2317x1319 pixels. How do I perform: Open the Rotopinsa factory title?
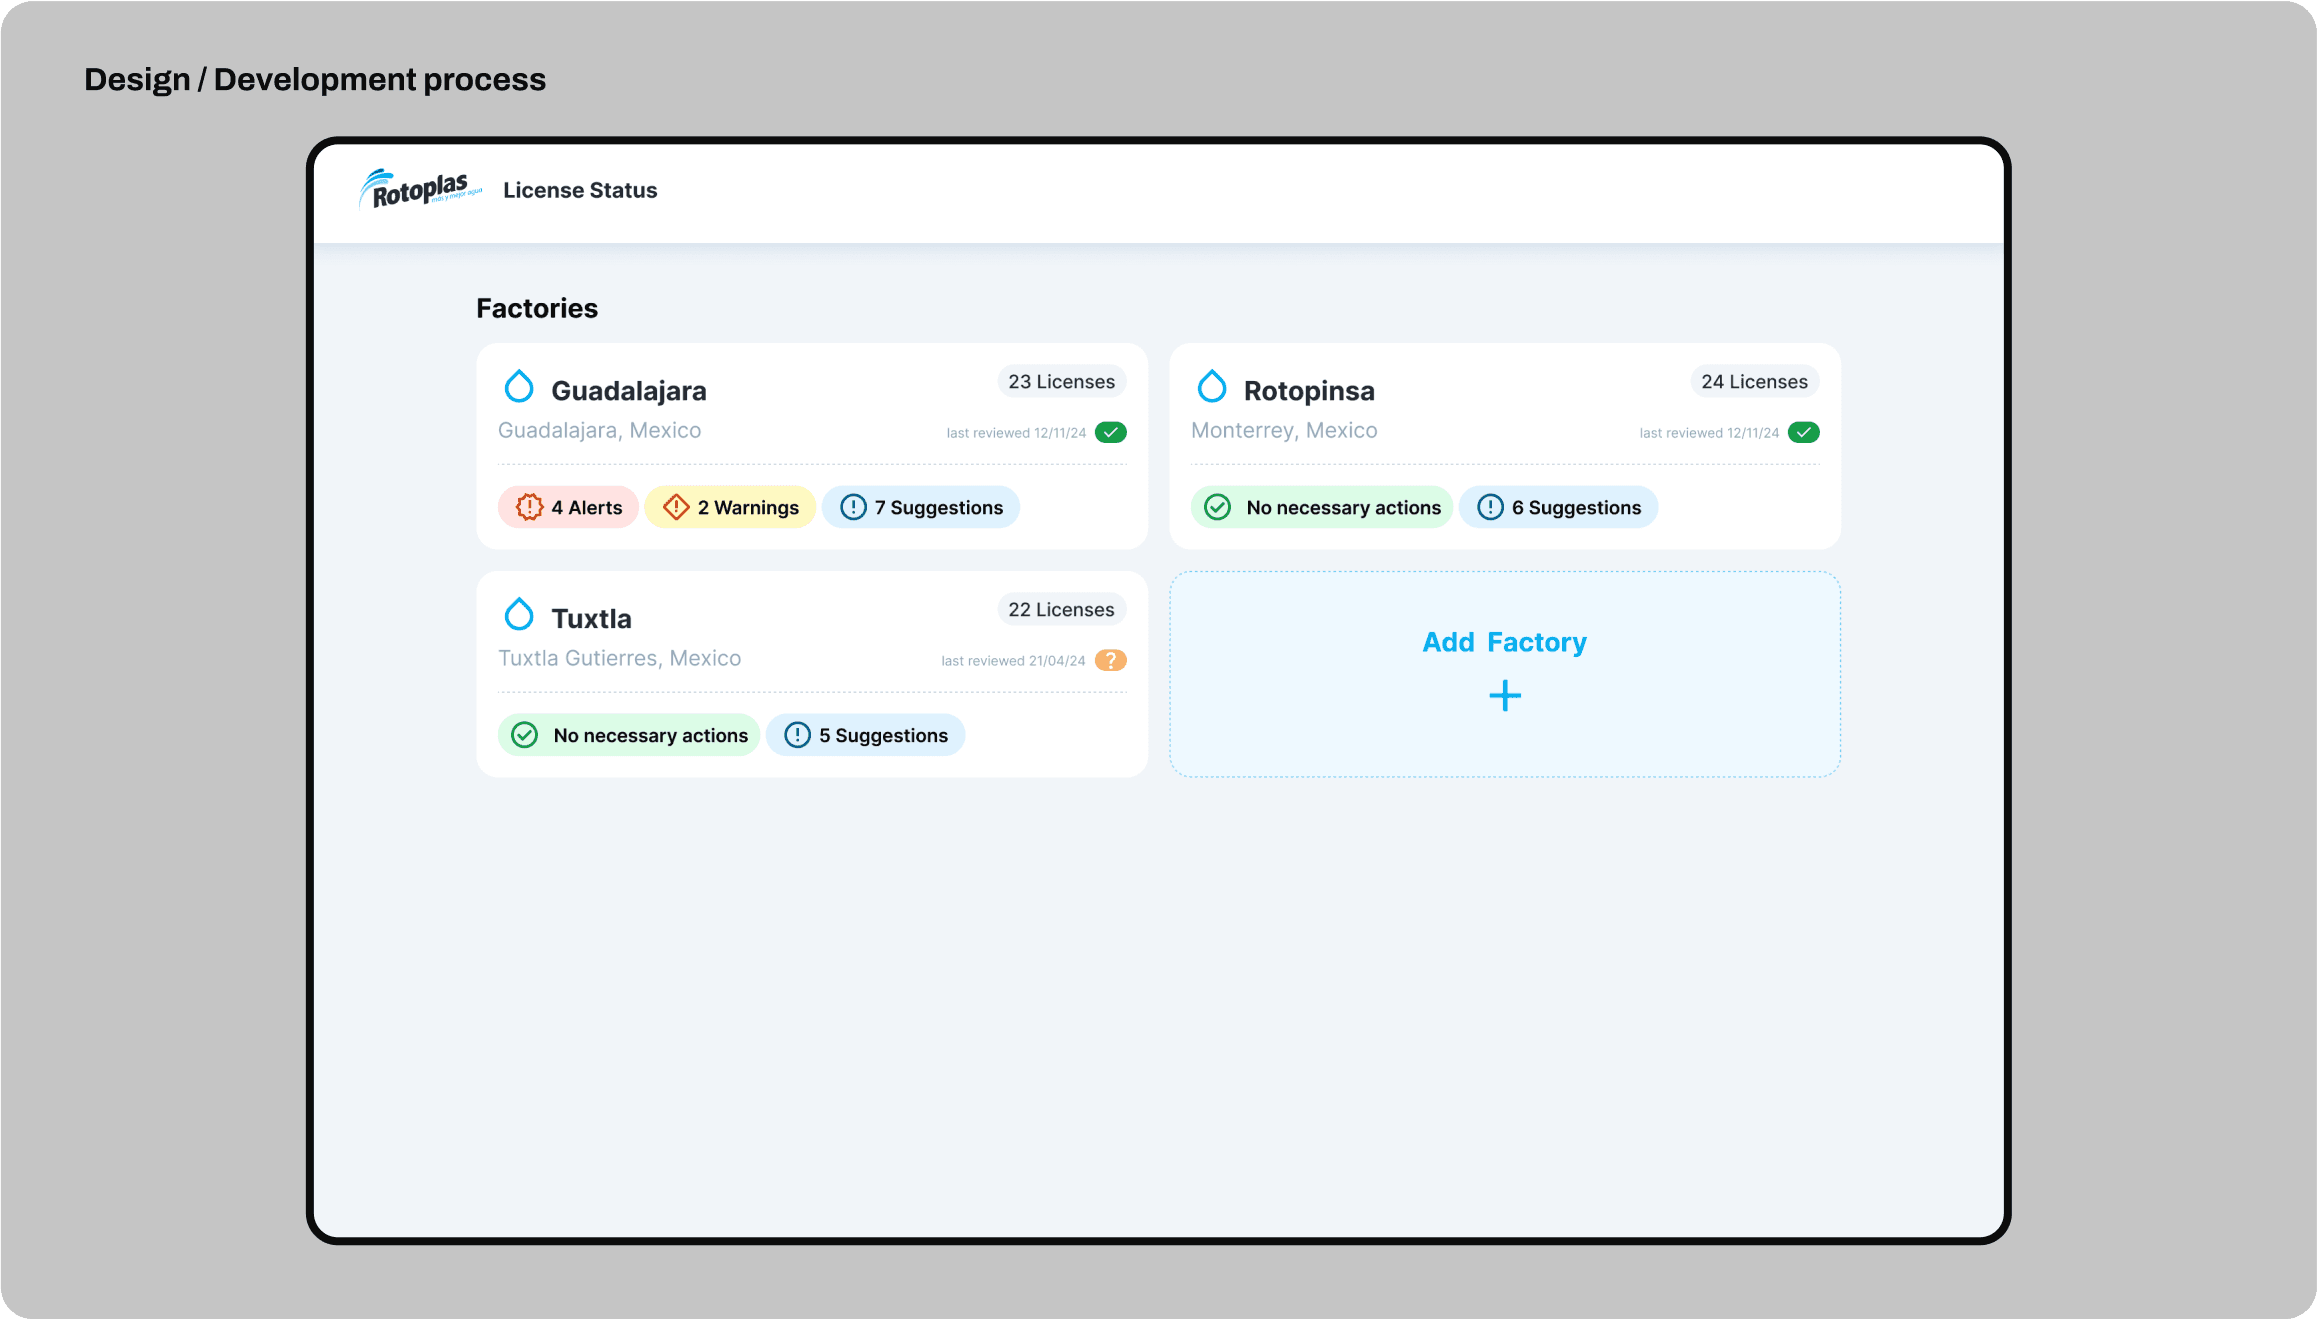(1309, 390)
